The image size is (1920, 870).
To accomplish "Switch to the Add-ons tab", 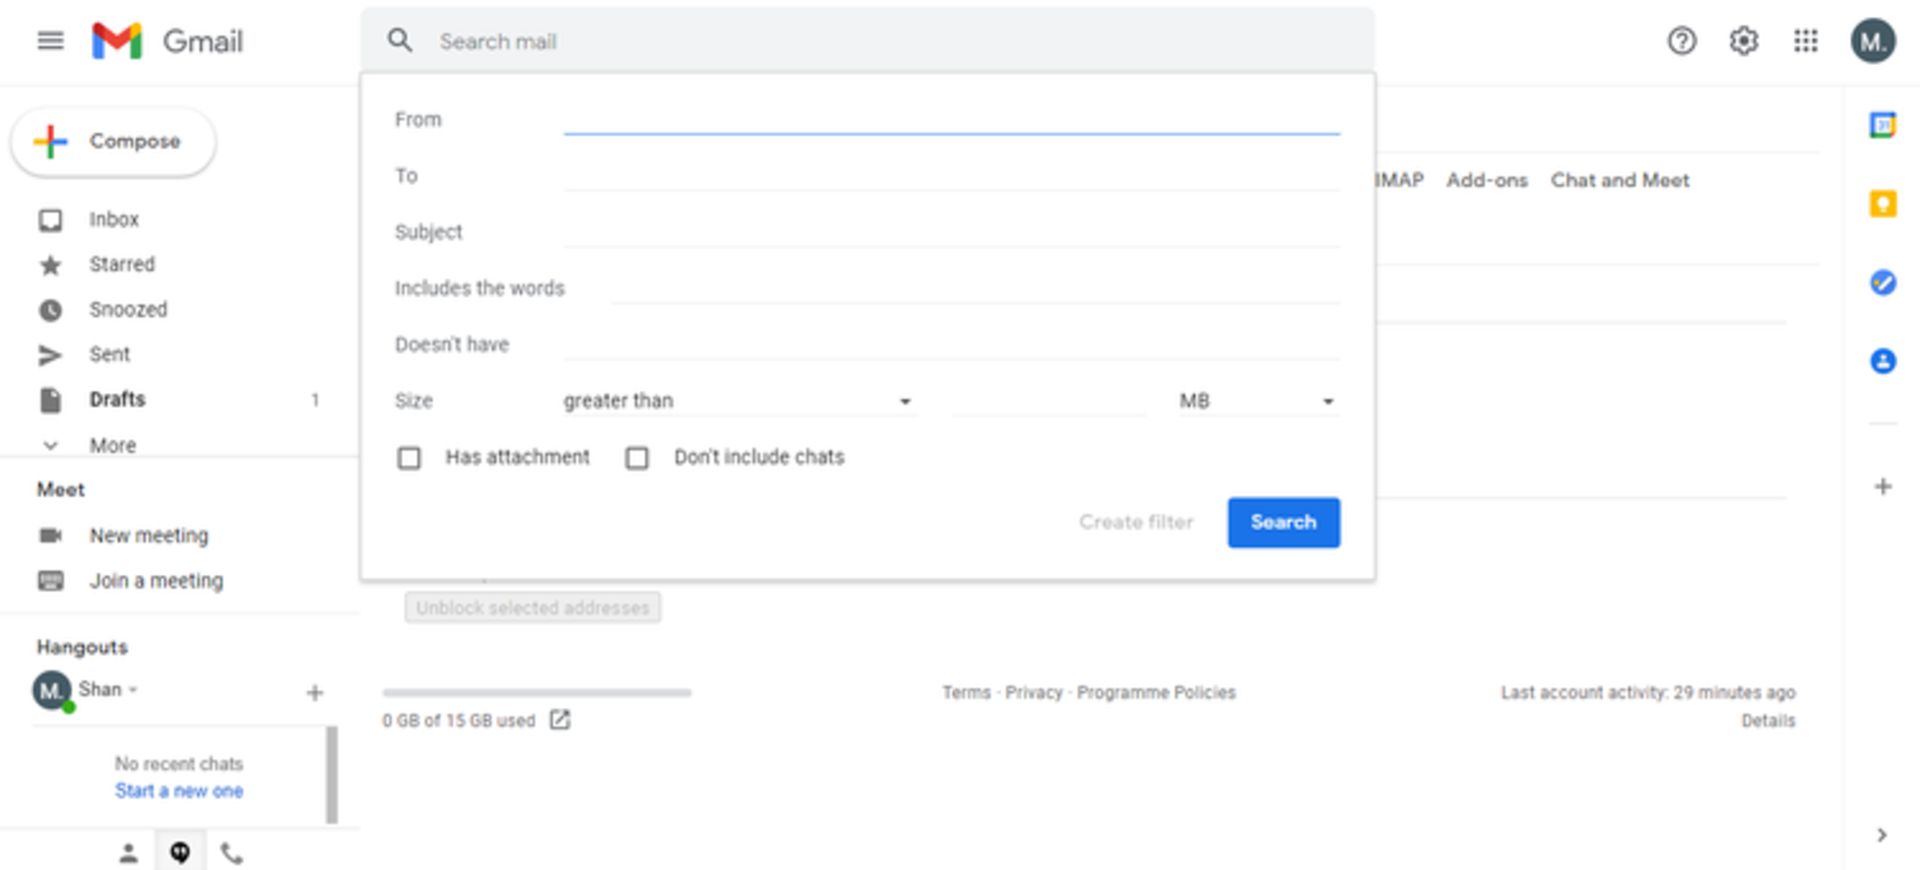I will [1486, 180].
